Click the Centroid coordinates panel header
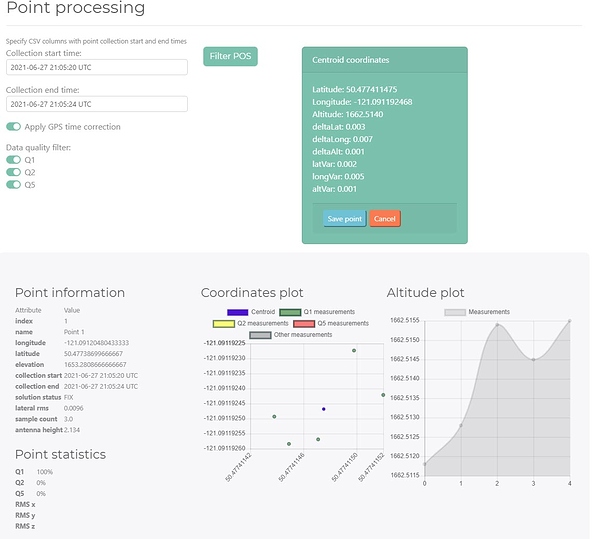 [x=385, y=60]
